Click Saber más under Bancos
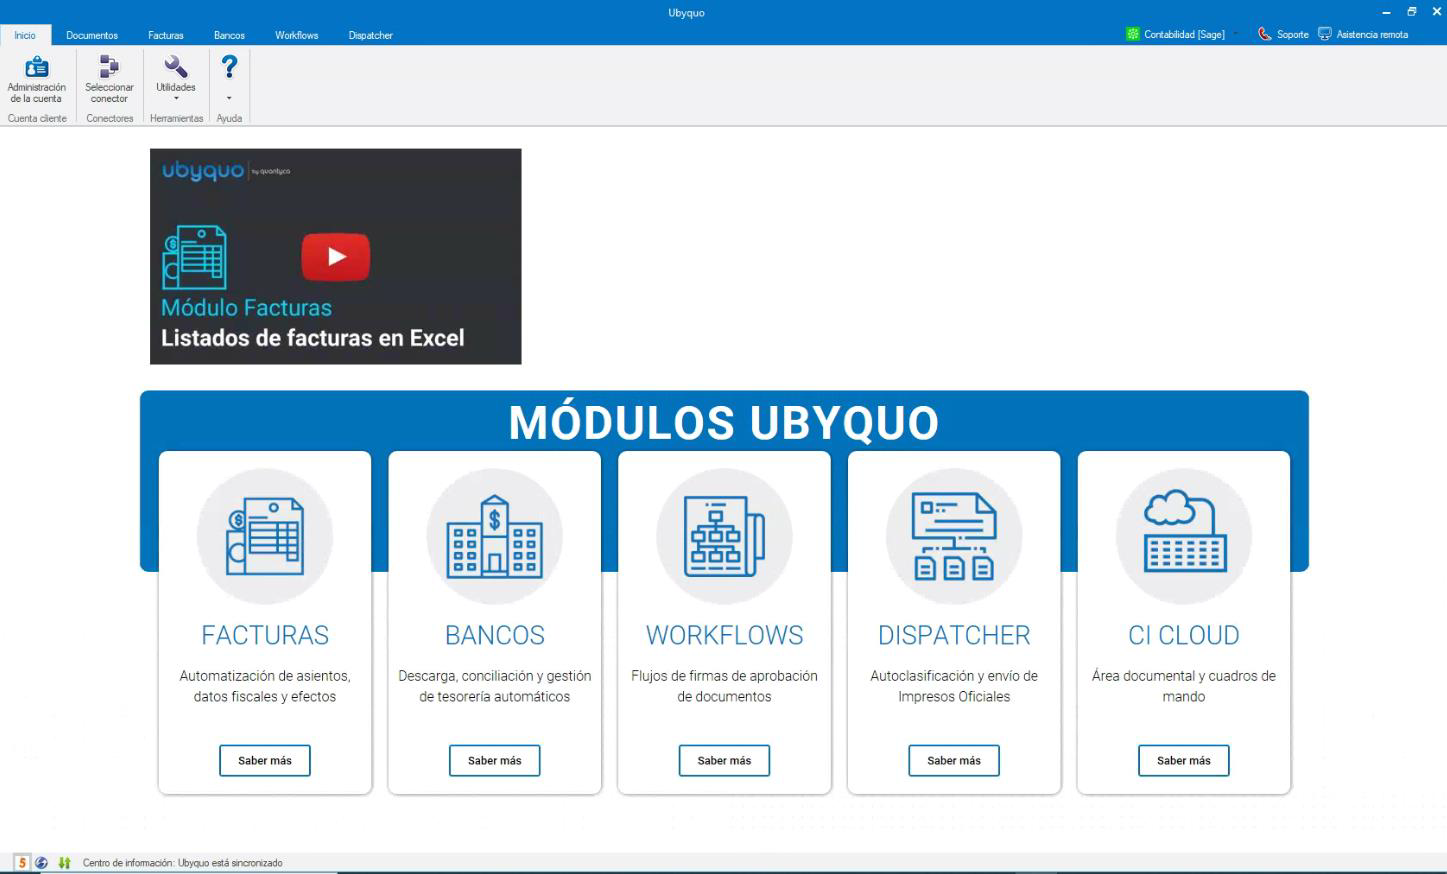1447x874 pixels. pyautogui.click(x=495, y=761)
